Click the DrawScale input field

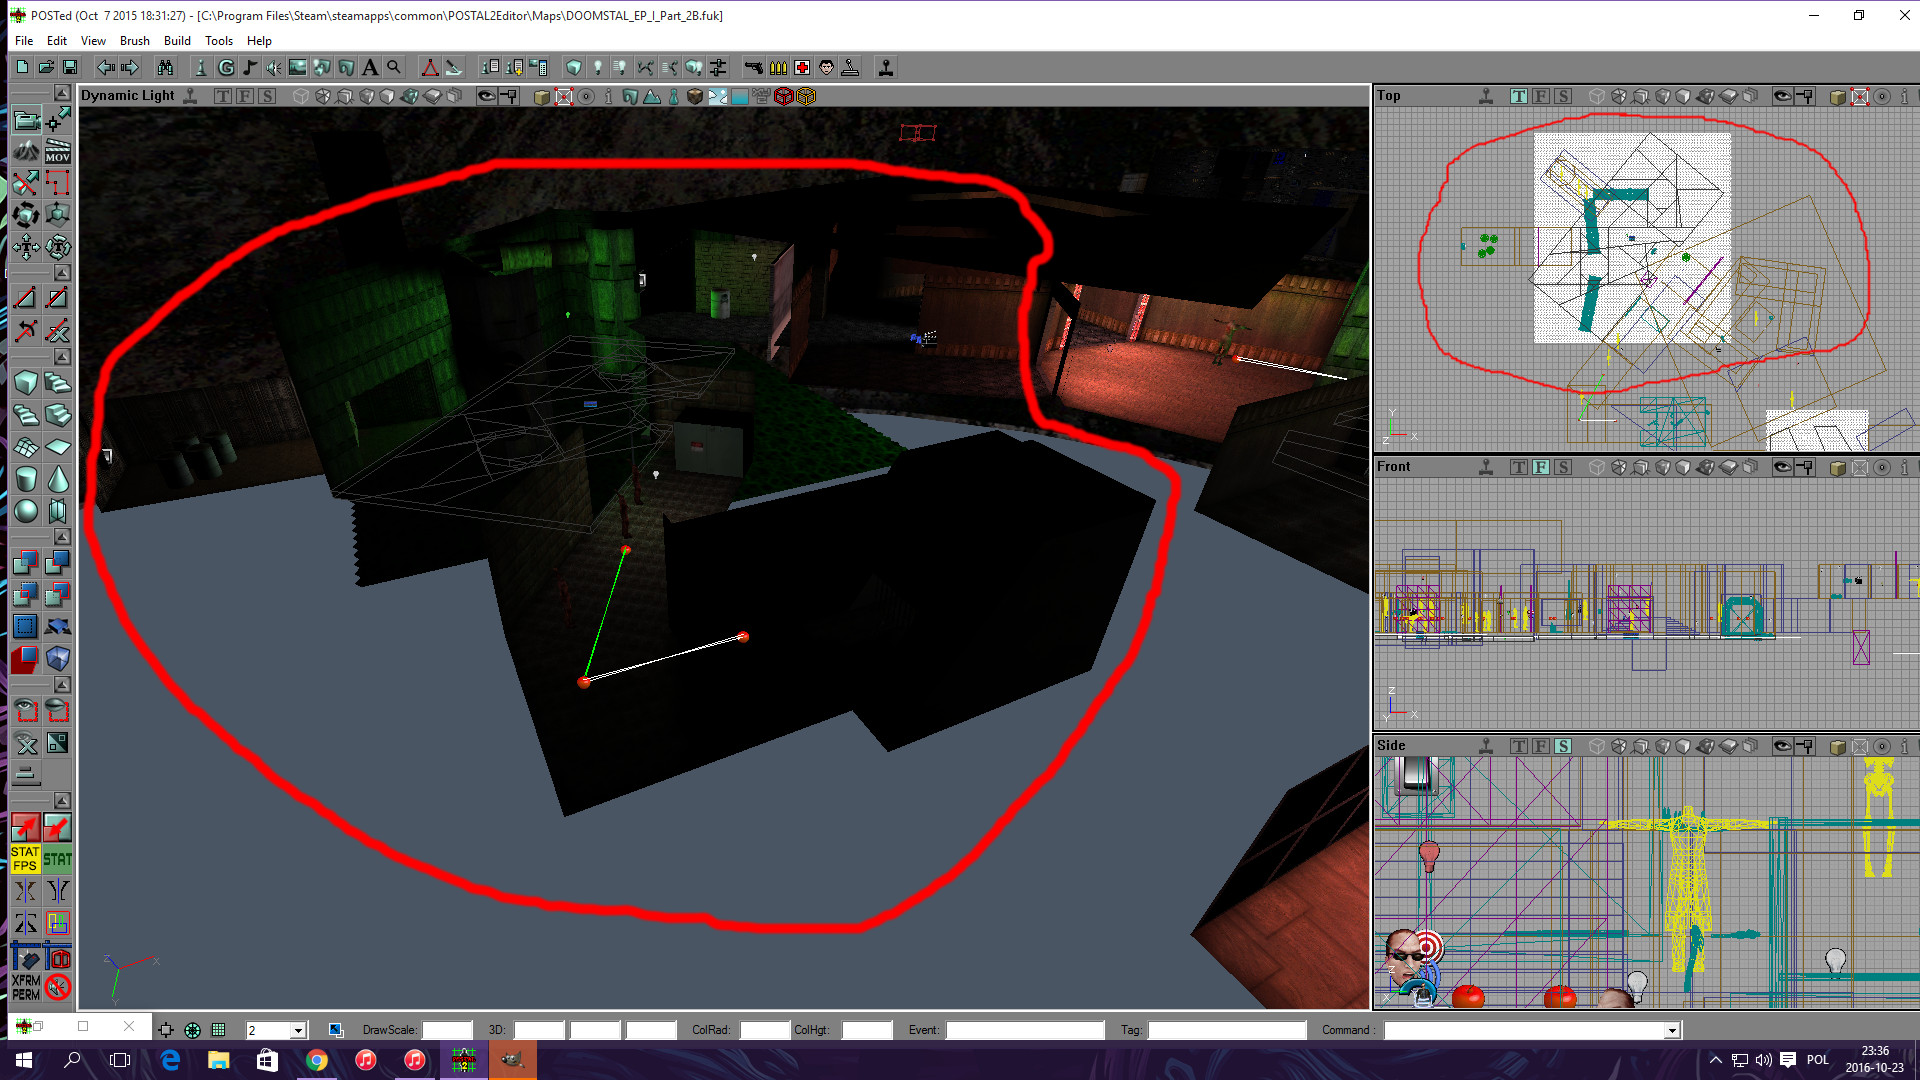click(447, 1030)
